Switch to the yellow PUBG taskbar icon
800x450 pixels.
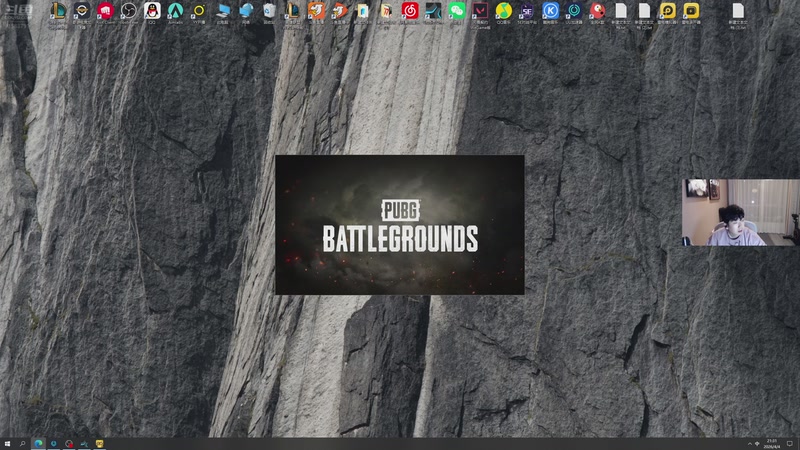pos(99,444)
